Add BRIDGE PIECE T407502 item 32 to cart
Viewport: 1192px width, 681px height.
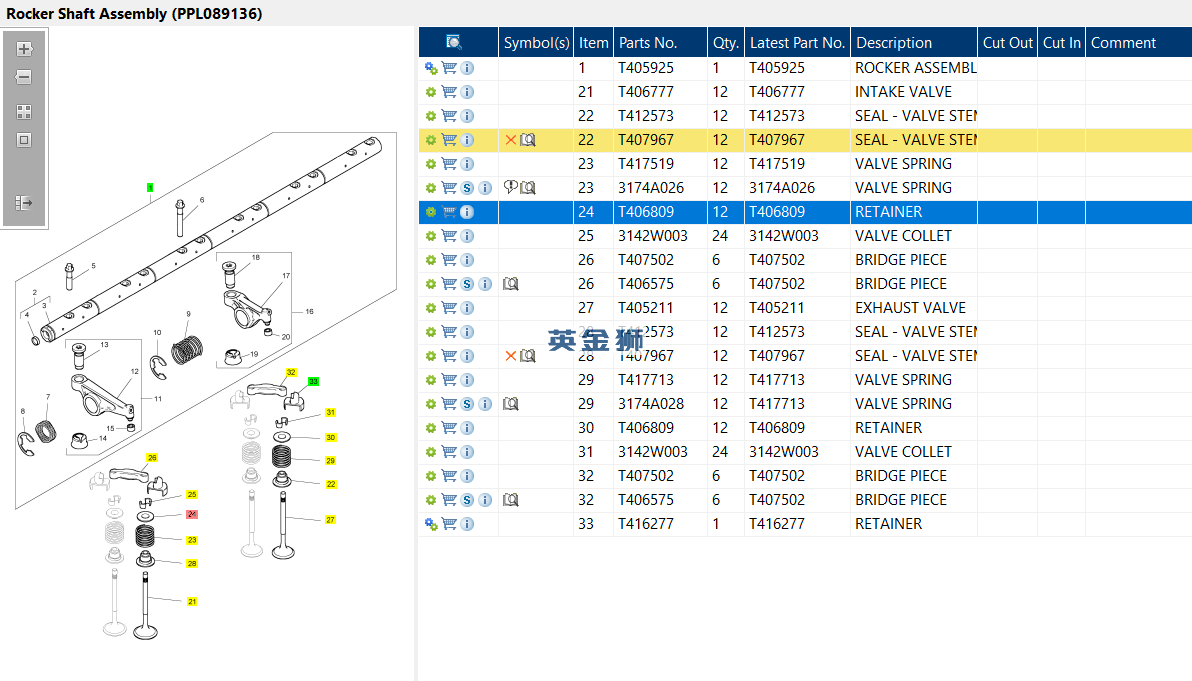(x=449, y=476)
